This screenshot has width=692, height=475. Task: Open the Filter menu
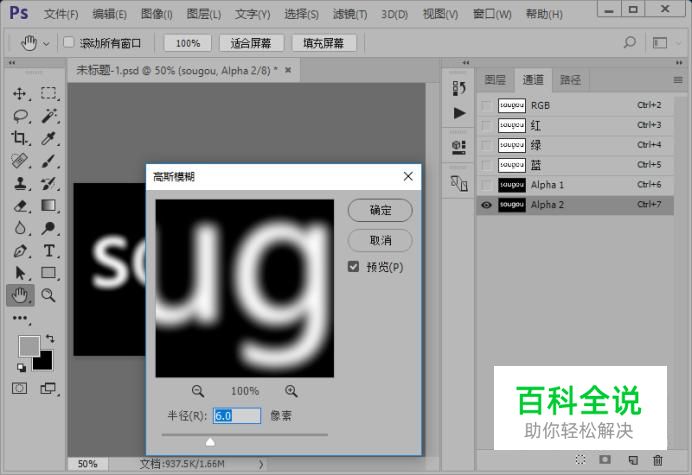click(350, 15)
